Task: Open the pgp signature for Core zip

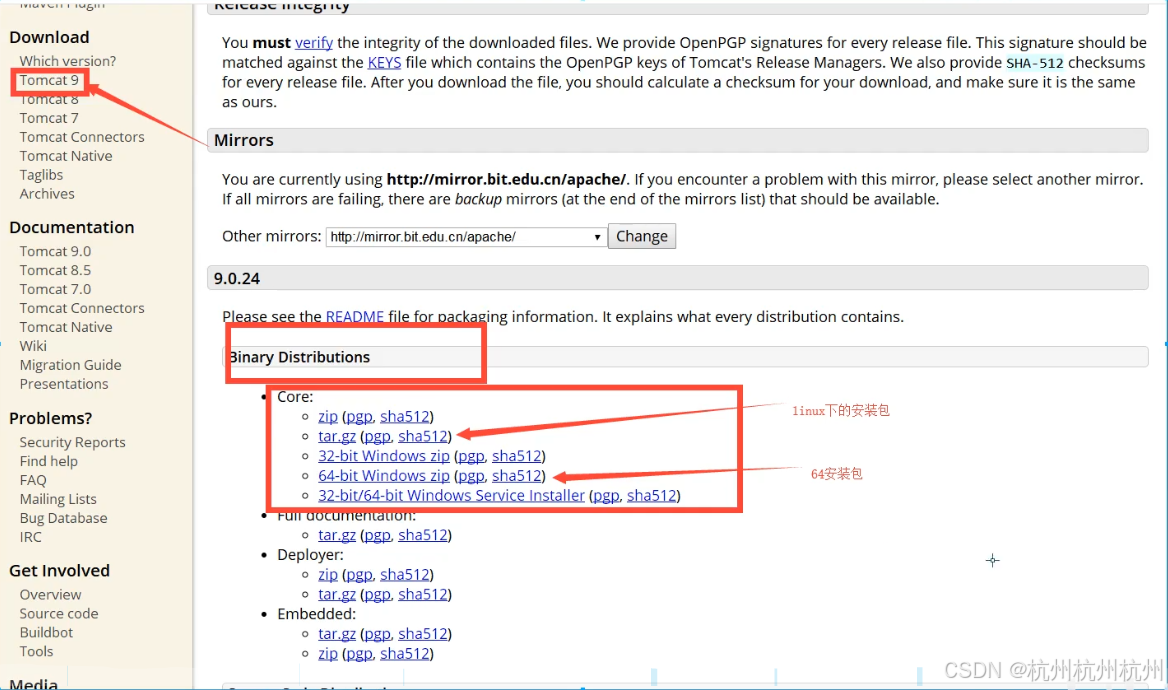Action: (359, 417)
